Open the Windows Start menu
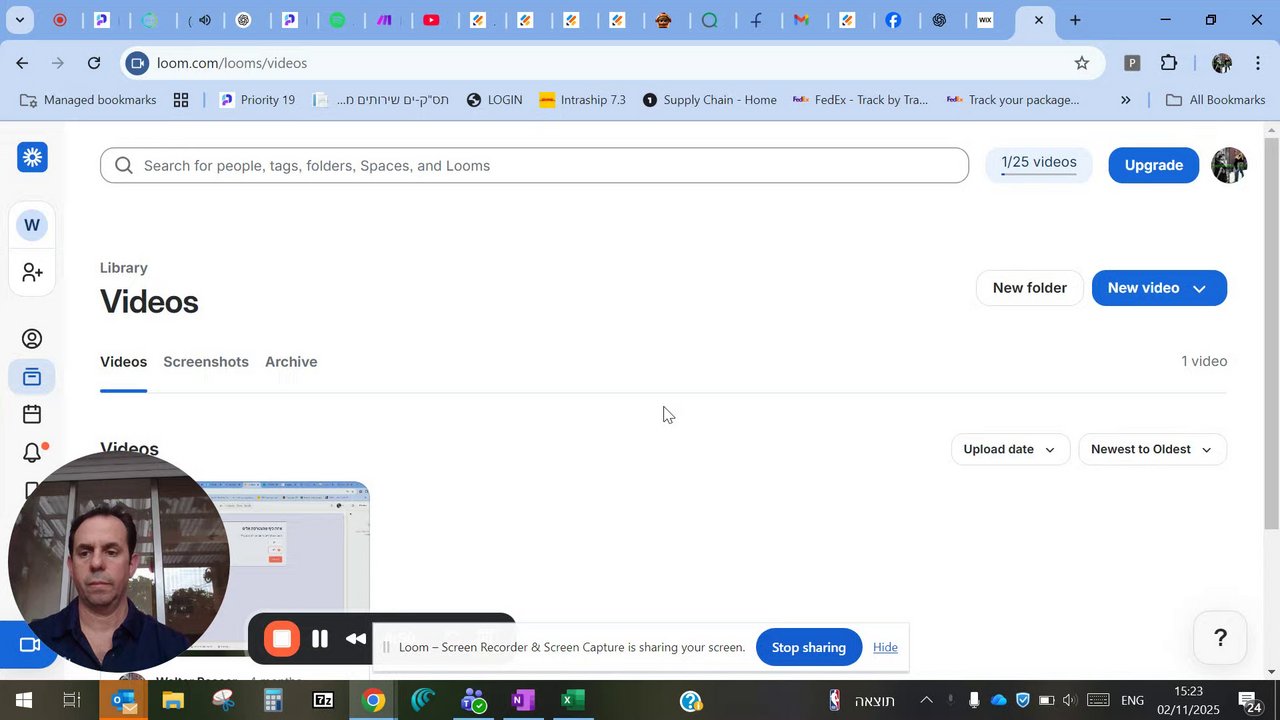This screenshot has height=720, width=1280. (22, 701)
